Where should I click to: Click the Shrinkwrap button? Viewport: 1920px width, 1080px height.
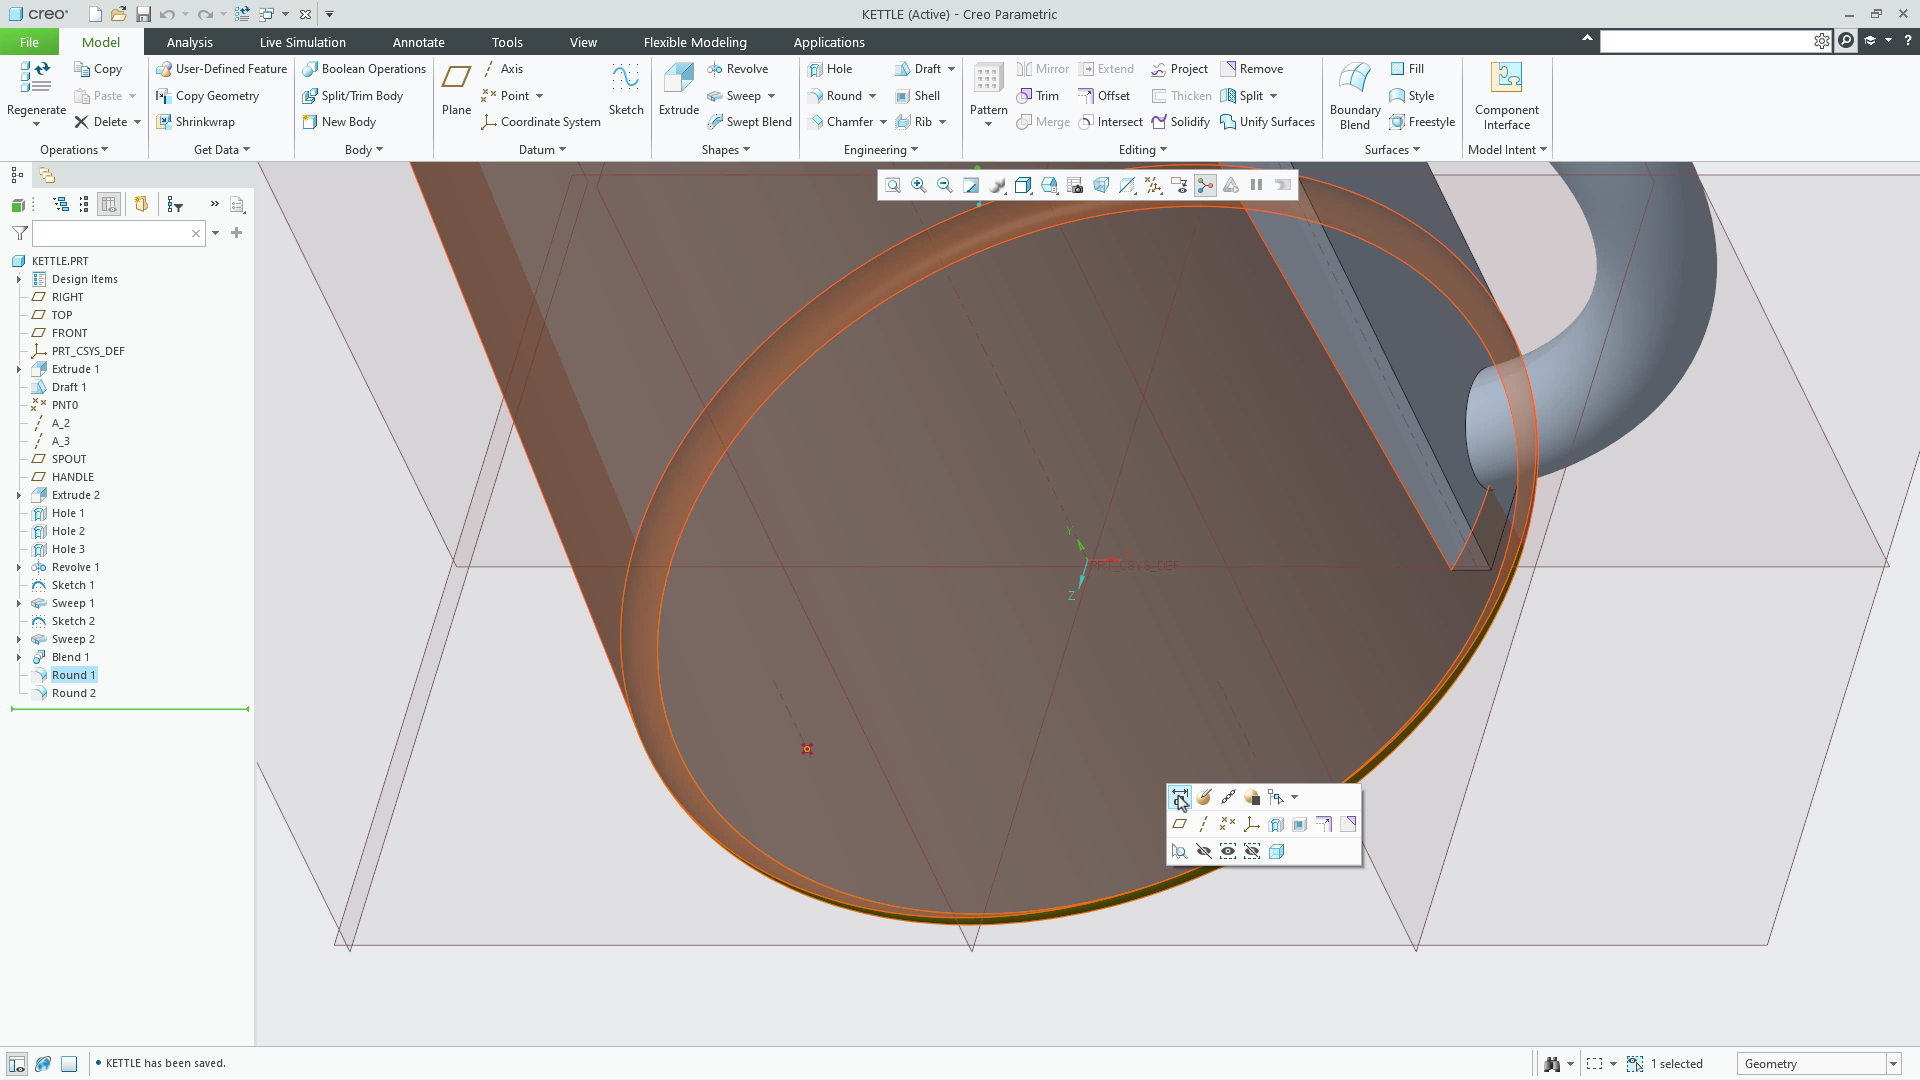195,122
